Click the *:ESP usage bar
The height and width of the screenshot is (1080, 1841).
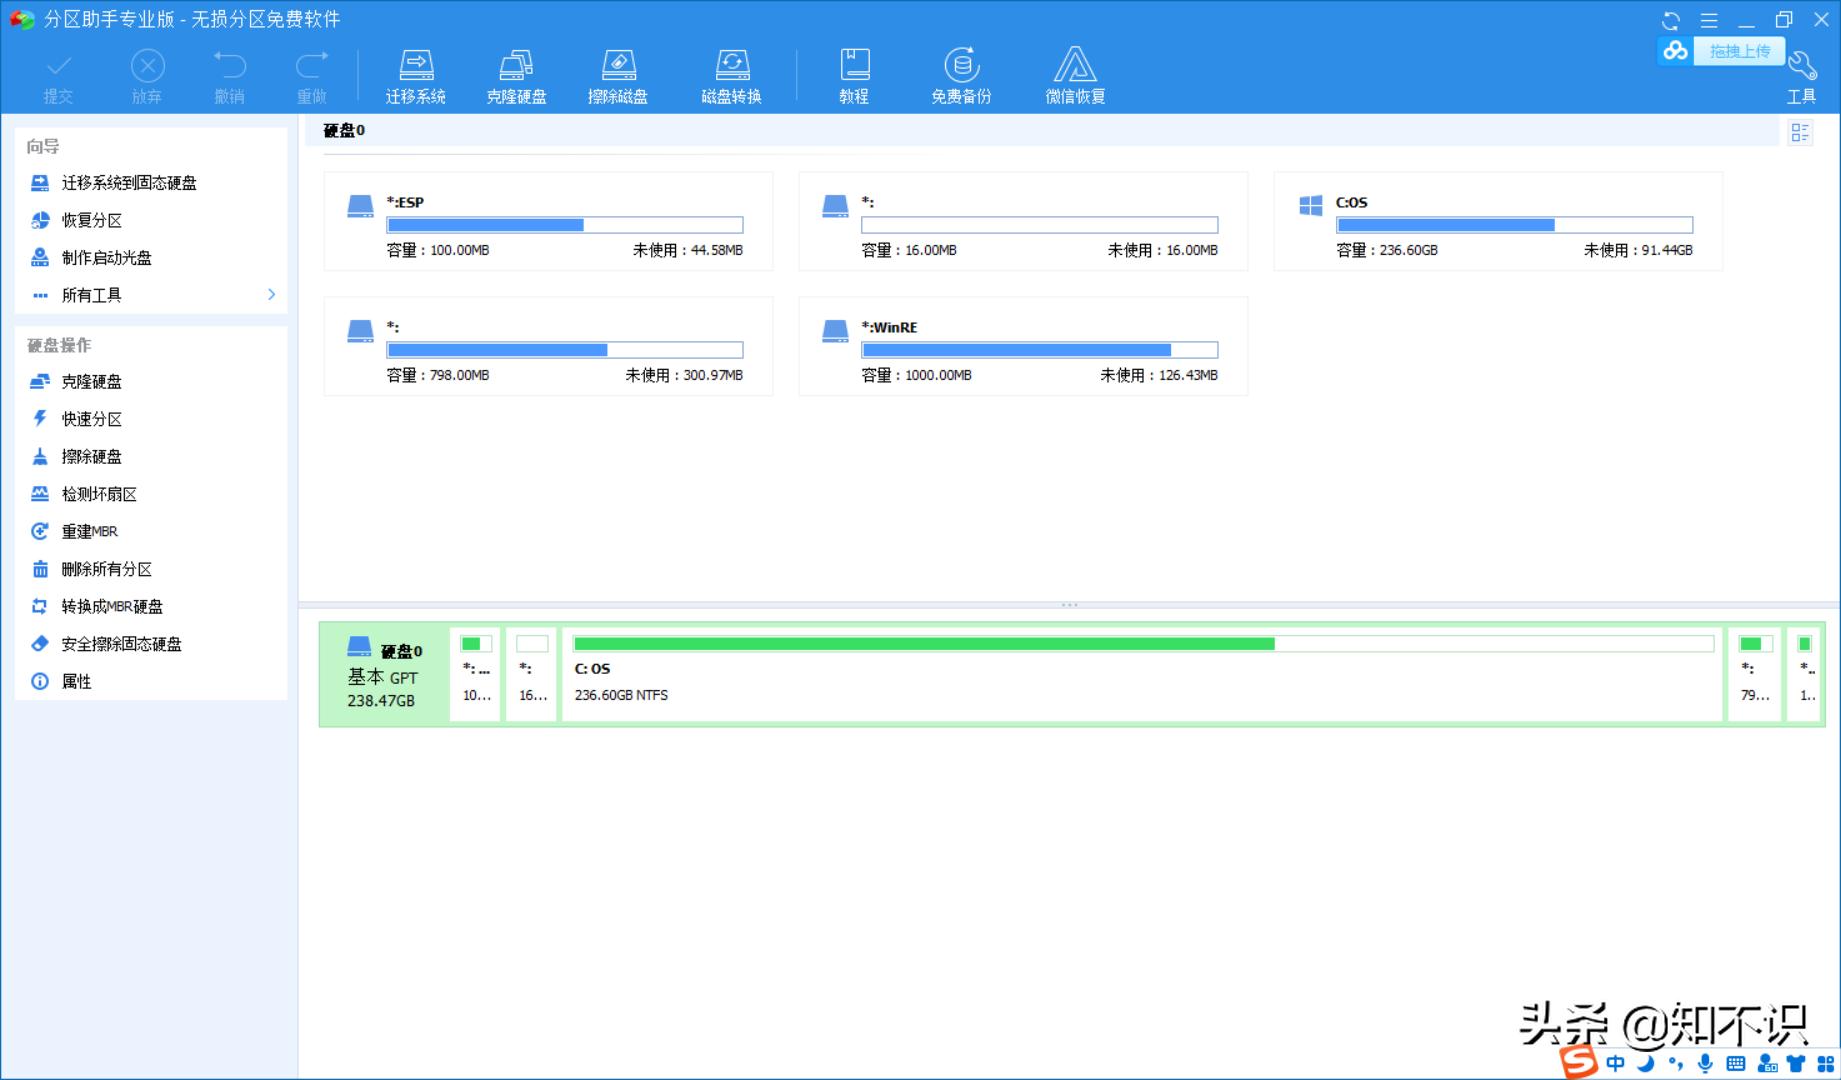pyautogui.click(x=565, y=225)
